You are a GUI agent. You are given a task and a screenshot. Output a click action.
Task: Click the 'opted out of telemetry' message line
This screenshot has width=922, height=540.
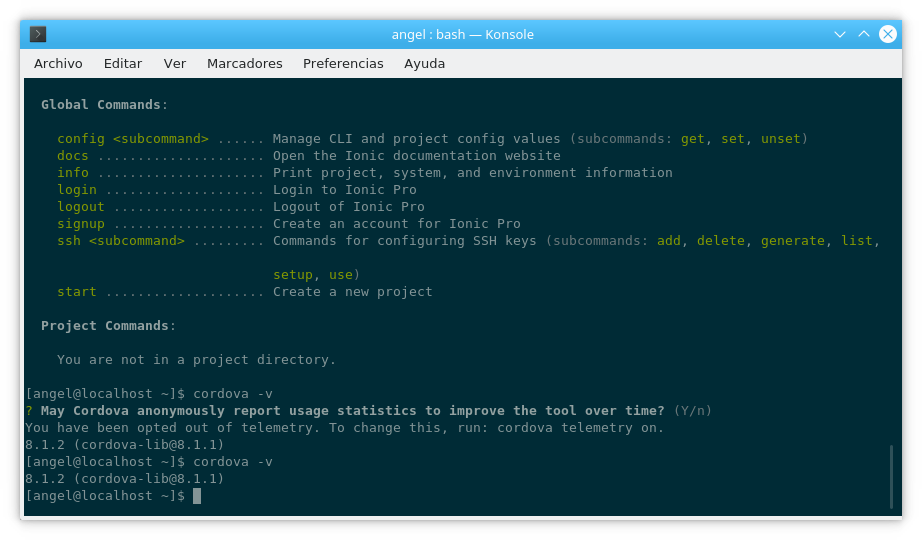(345, 428)
